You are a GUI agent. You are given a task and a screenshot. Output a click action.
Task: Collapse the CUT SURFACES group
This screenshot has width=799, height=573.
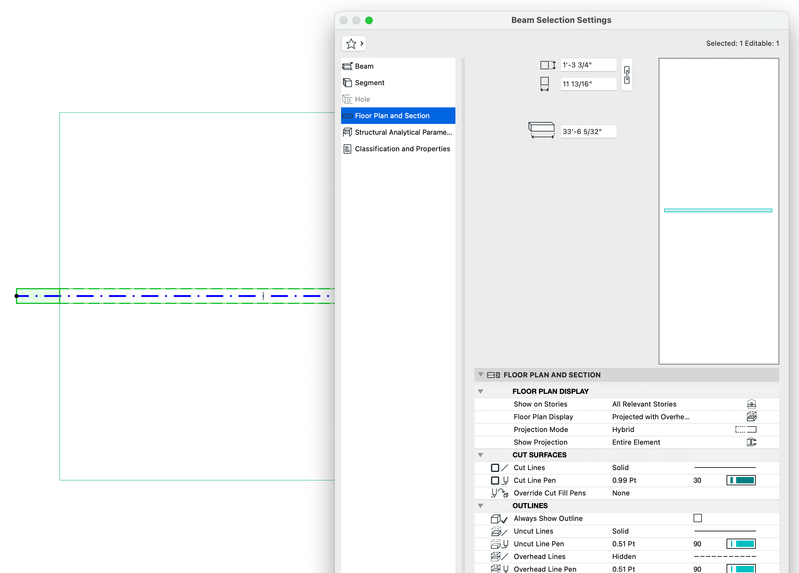480,455
